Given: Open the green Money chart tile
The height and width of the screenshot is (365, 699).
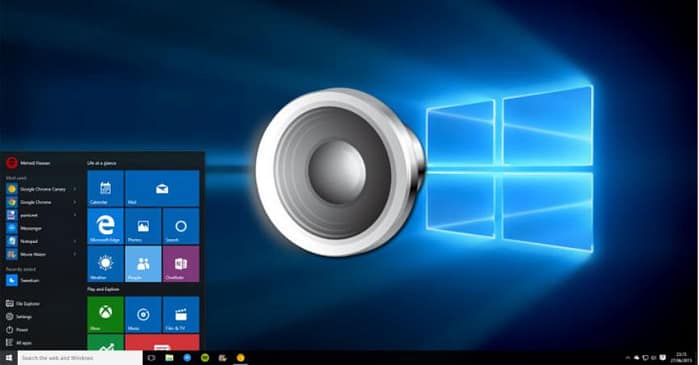Looking at the screenshot, I should coord(105,342).
